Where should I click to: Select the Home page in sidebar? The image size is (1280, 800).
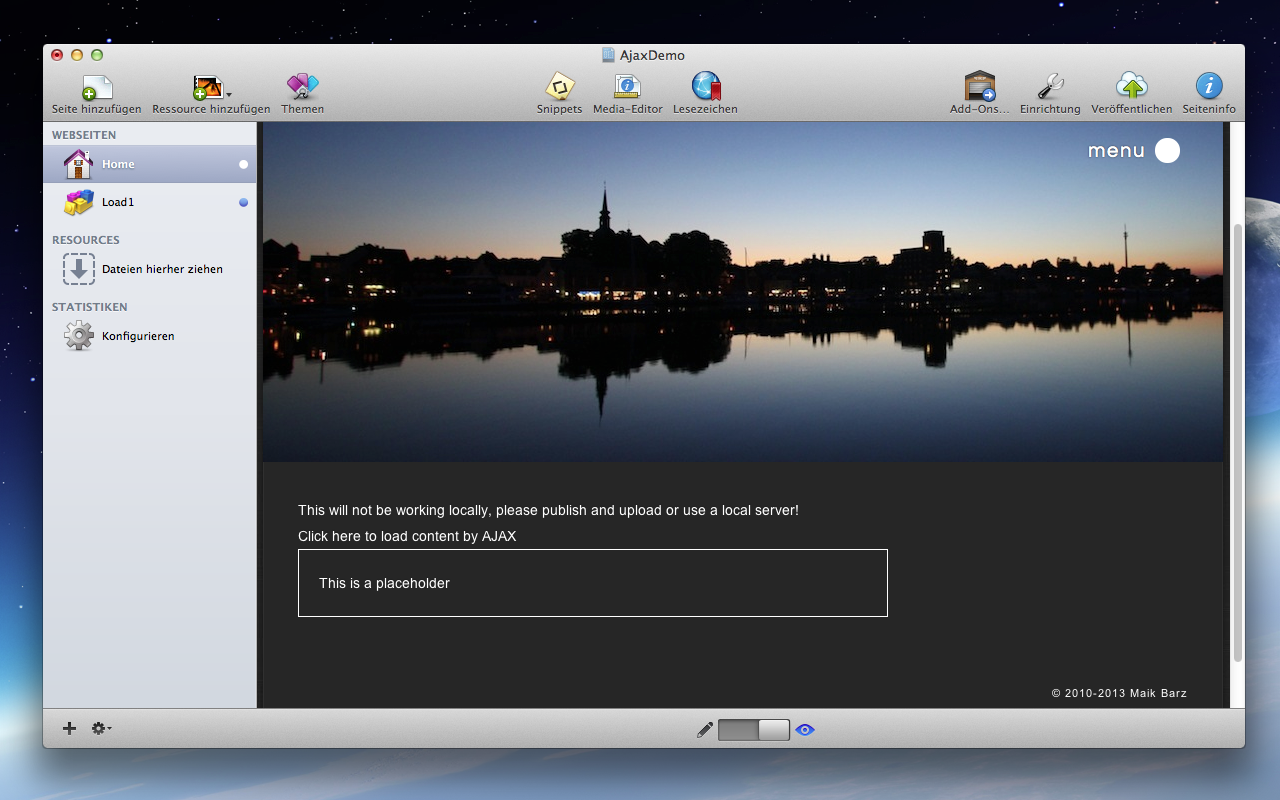tap(150, 164)
